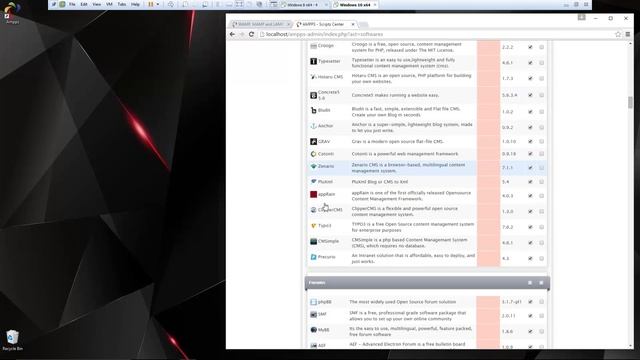
Task: Click the Forums section header title
Action: (317, 282)
